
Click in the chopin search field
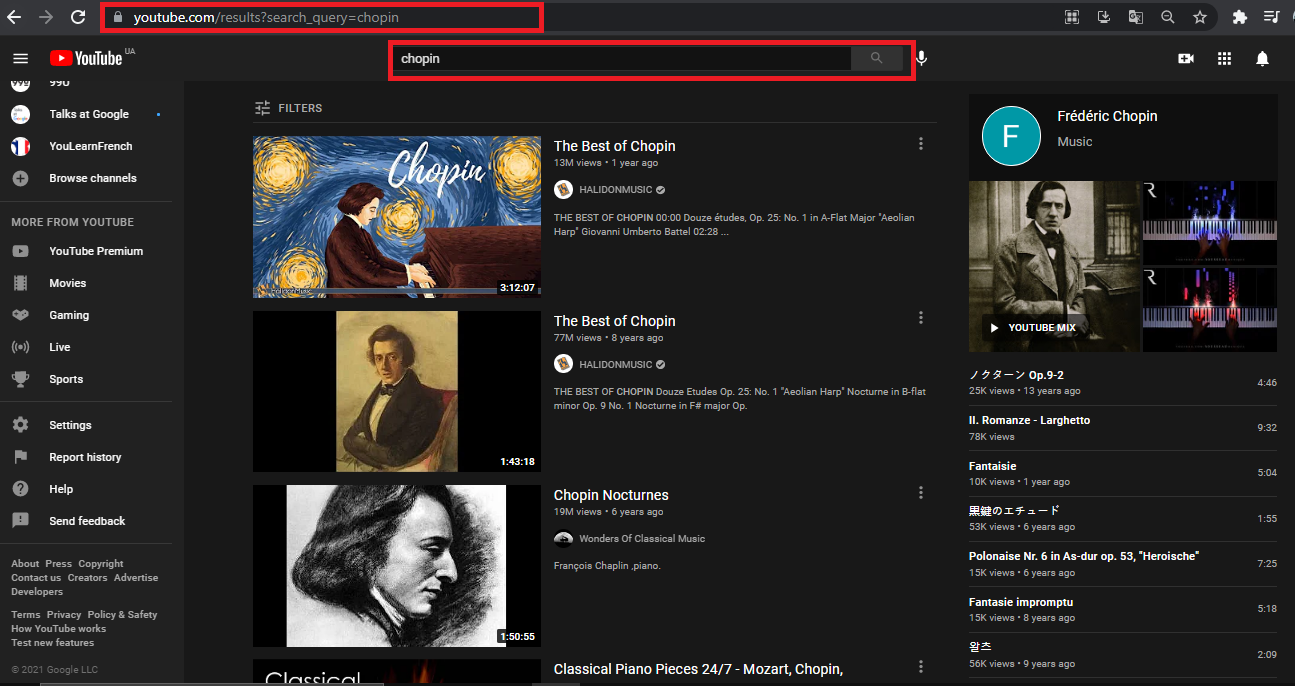tap(621, 58)
